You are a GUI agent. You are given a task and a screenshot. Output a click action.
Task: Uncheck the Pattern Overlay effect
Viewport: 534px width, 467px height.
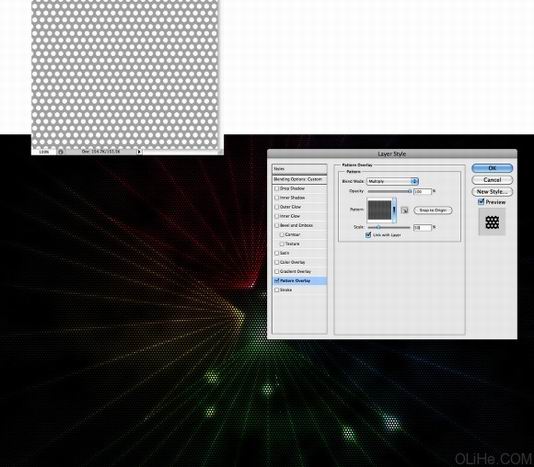(277, 281)
